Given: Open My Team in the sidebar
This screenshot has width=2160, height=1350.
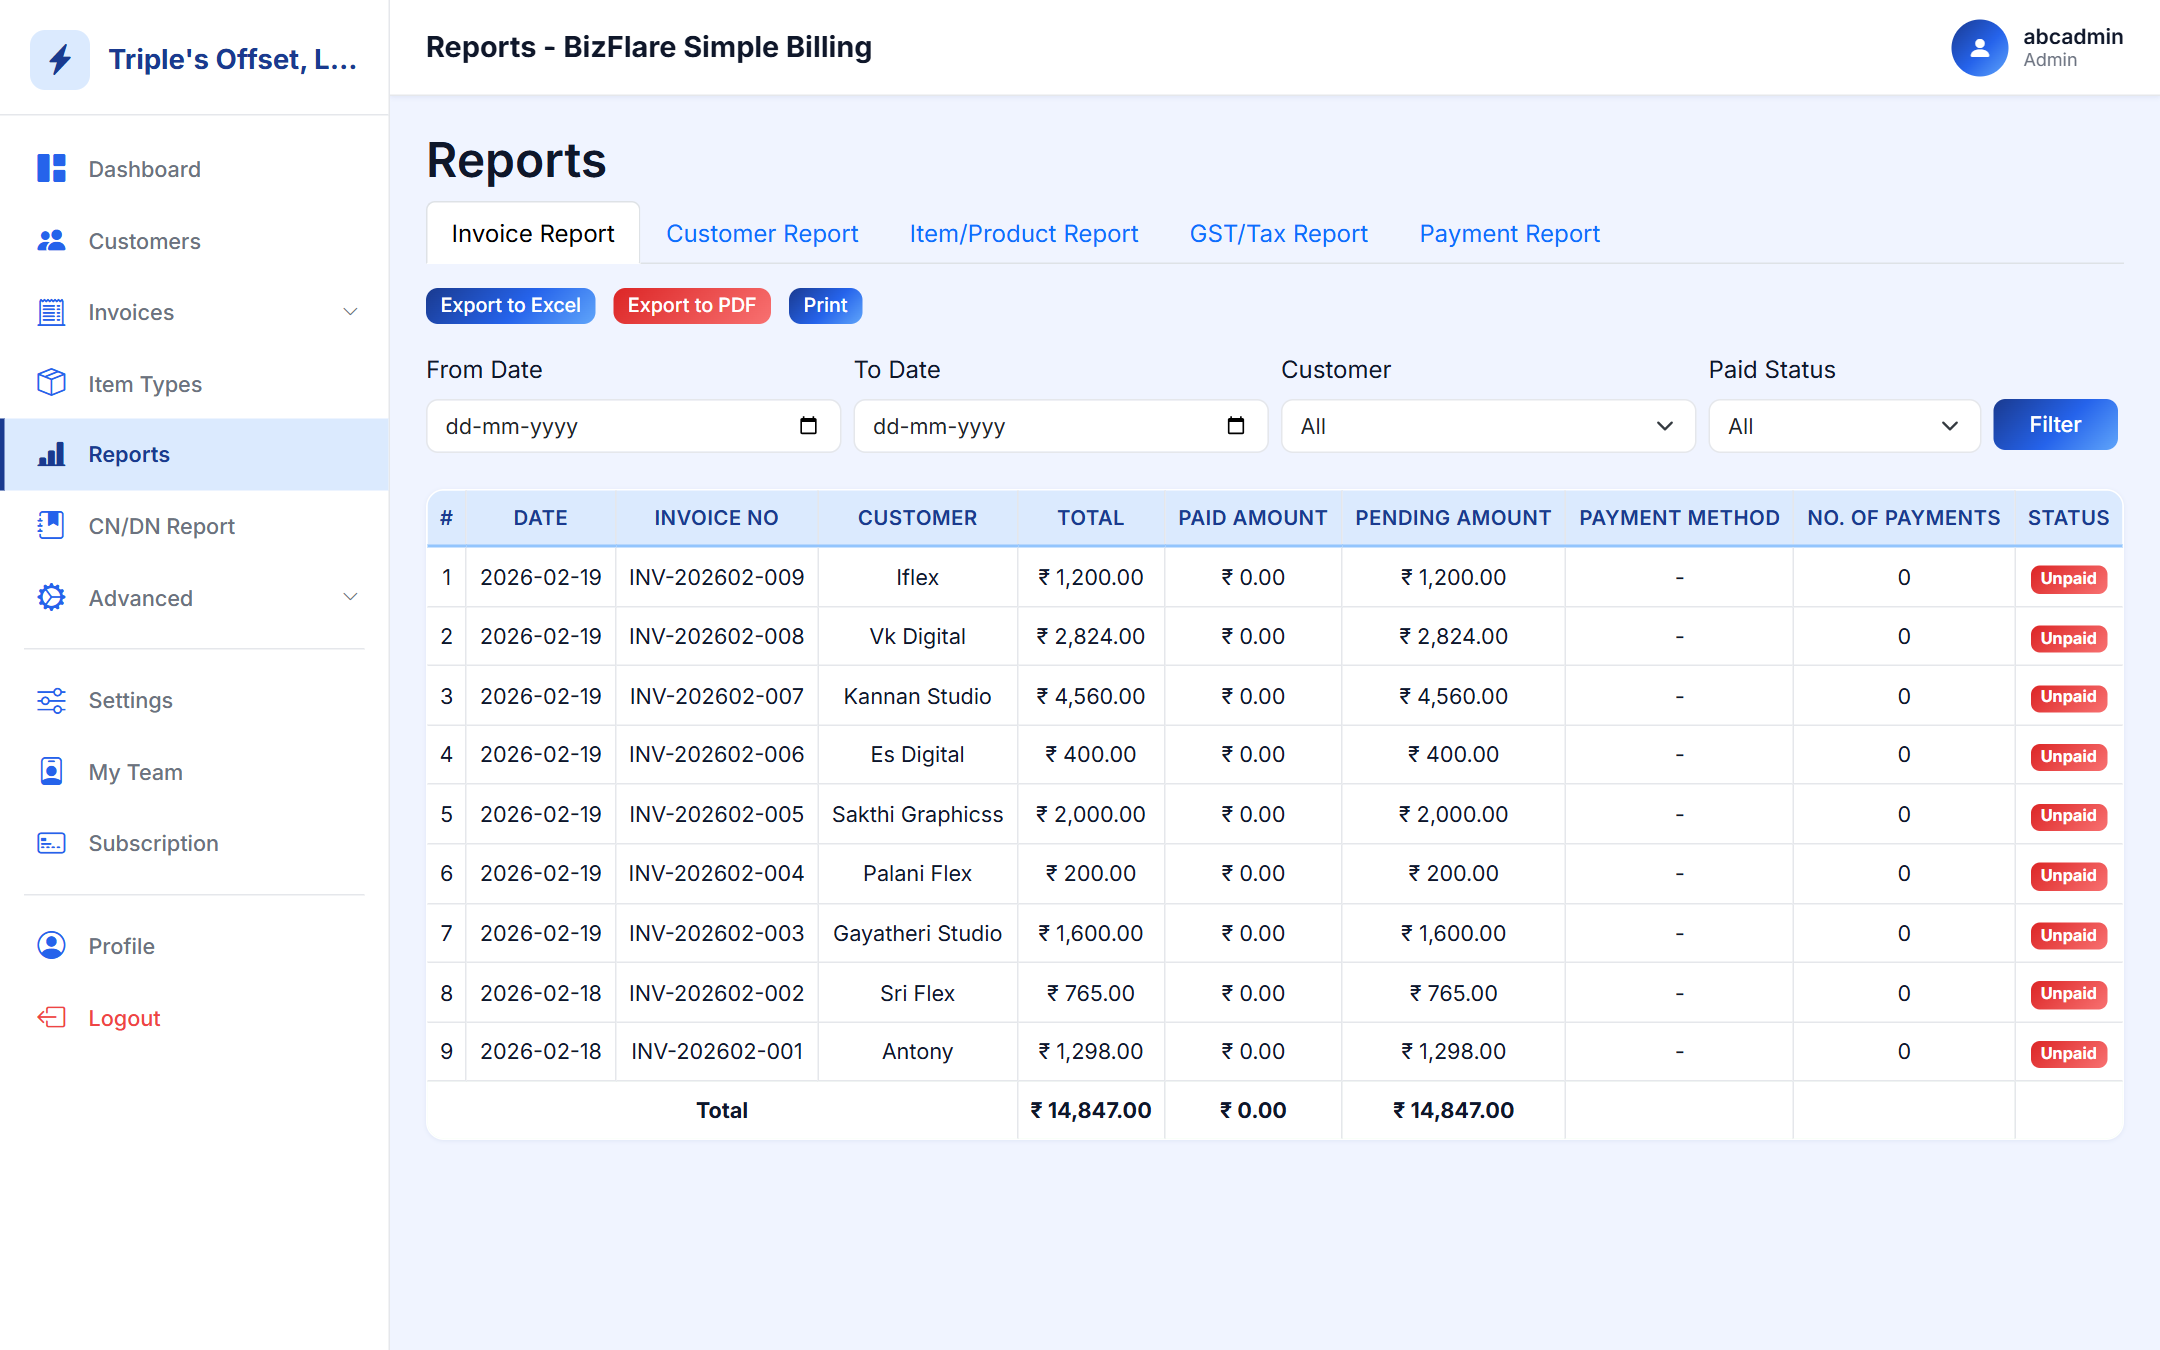Looking at the screenshot, I should 195,771.
